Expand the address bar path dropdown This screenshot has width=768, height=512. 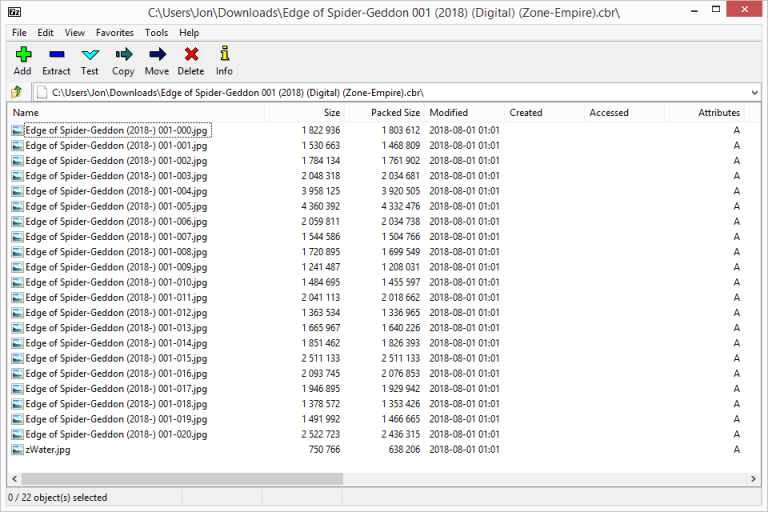pos(754,92)
